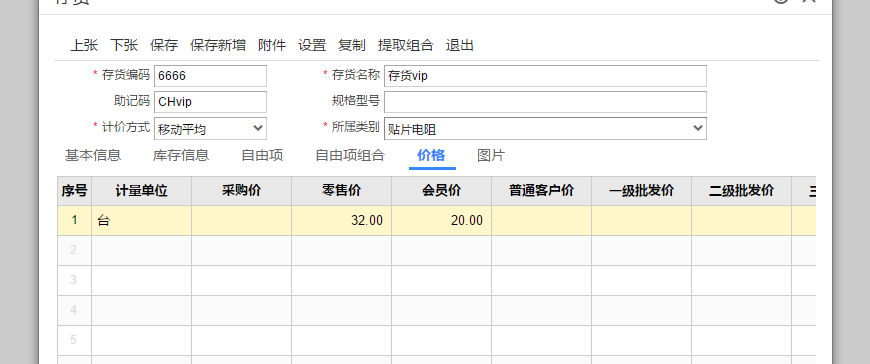
Task: Go to previous record with 上张
Action: (84, 46)
